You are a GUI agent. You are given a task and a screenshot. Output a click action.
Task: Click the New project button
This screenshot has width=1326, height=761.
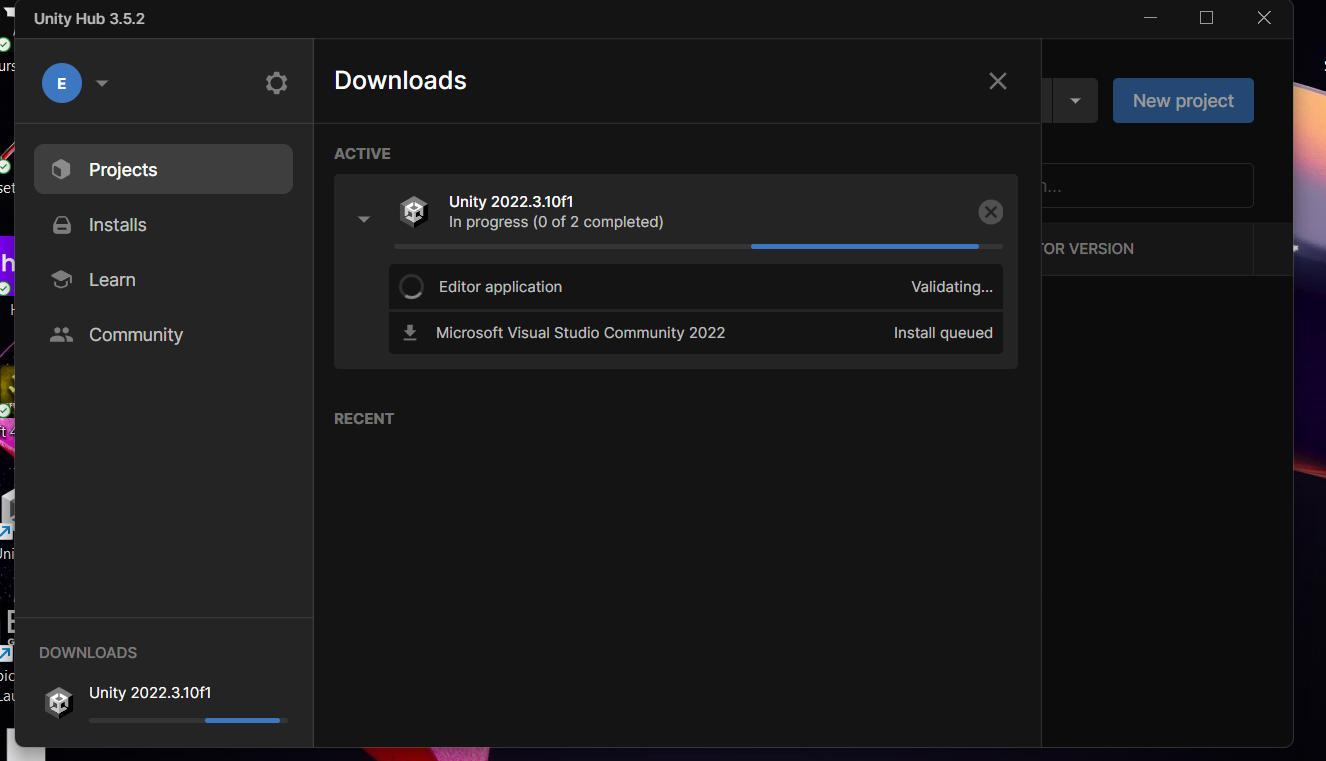(x=1183, y=101)
